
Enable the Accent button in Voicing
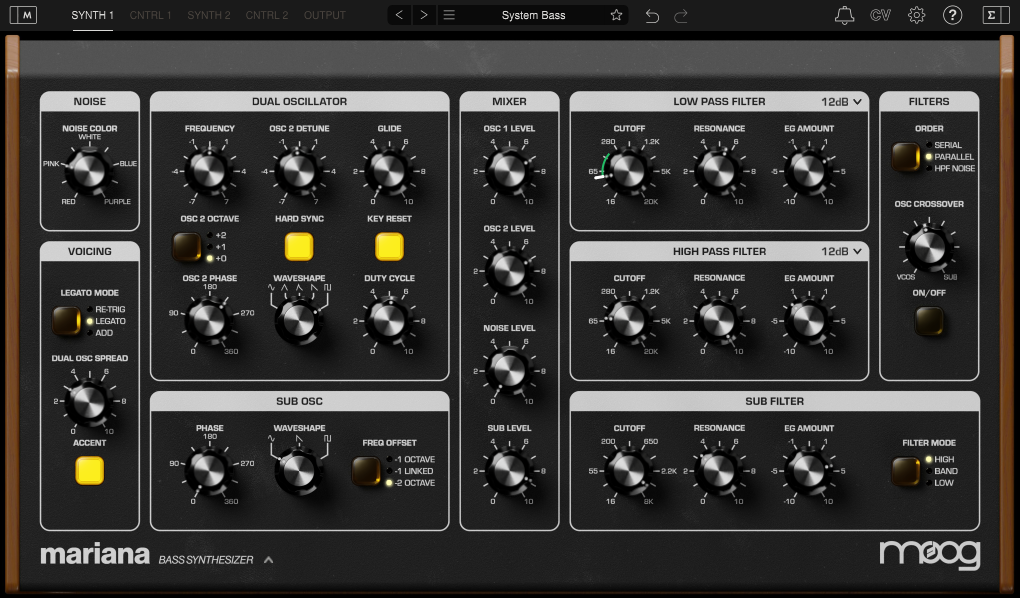point(90,470)
